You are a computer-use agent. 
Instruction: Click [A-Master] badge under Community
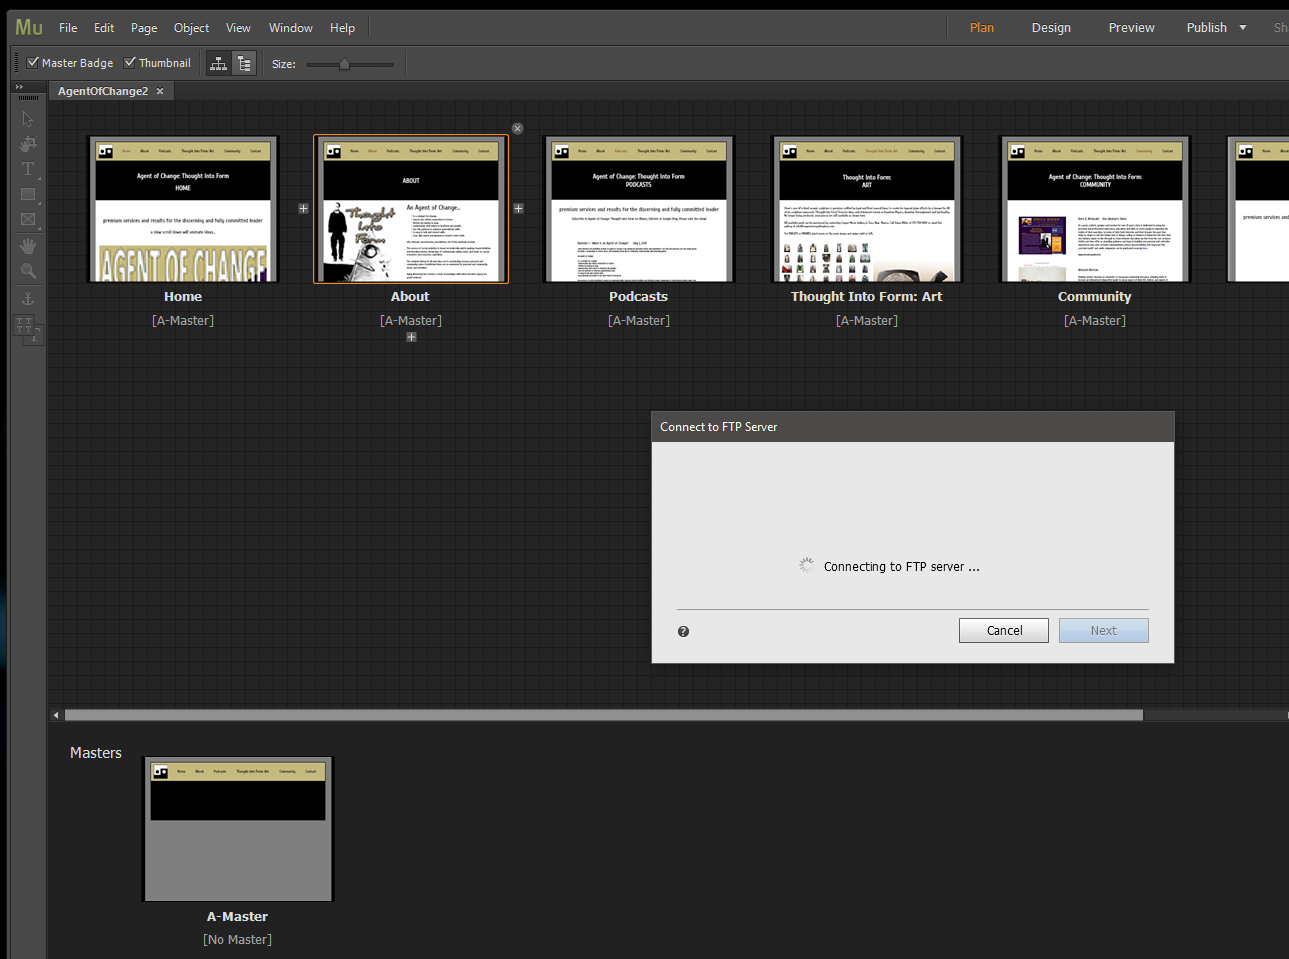[1095, 321]
